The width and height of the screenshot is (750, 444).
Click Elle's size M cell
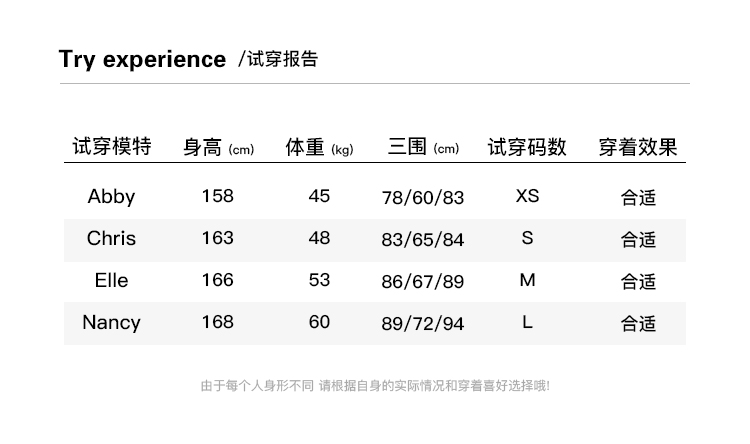527,280
